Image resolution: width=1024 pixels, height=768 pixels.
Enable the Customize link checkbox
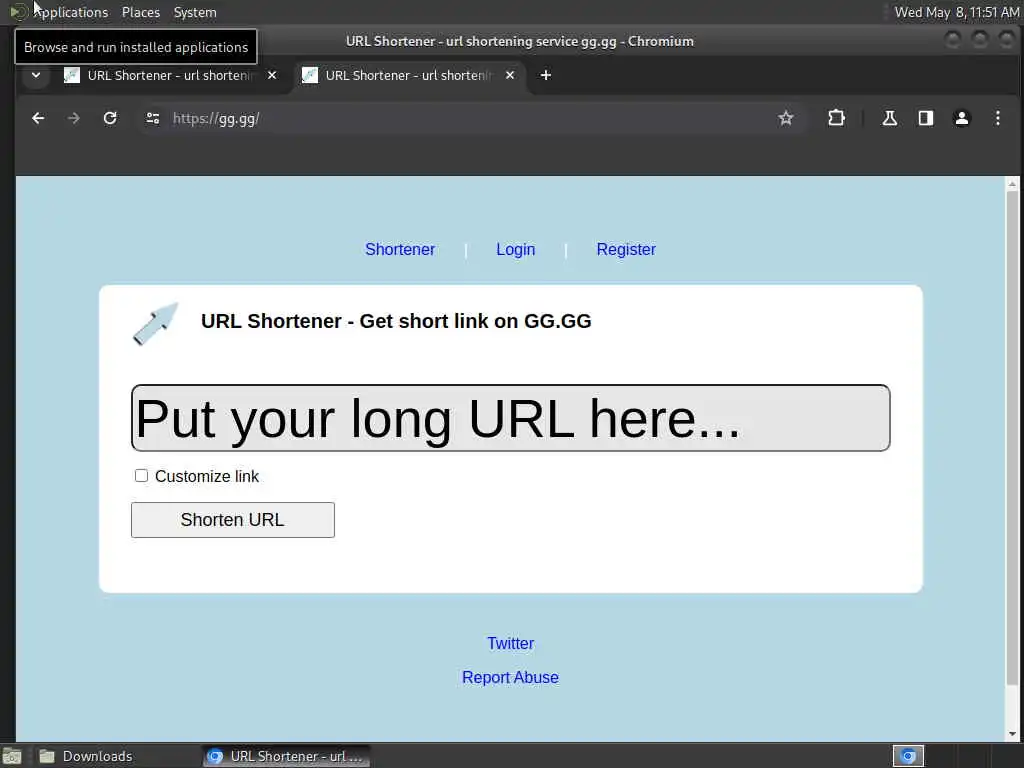pos(141,475)
